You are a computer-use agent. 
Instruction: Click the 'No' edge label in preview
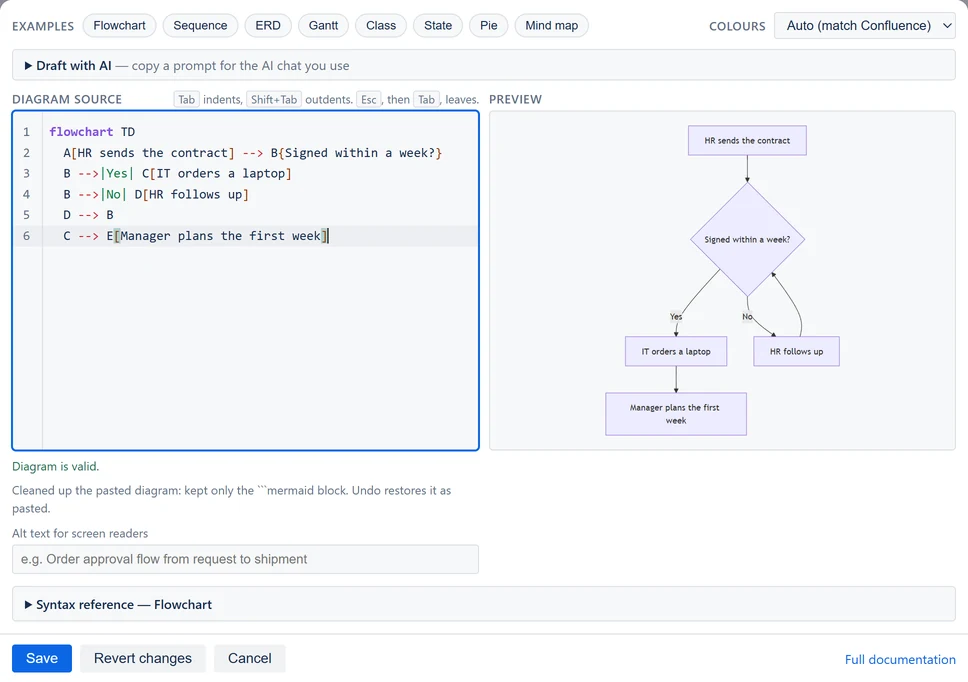coord(747,317)
